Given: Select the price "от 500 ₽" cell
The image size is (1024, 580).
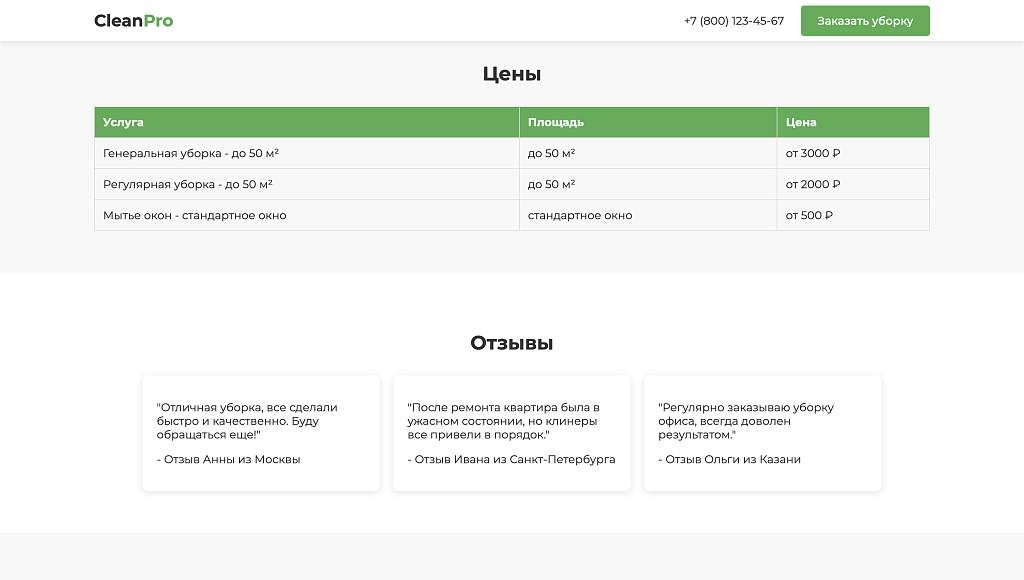Looking at the screenshot, I should point(806,214).
